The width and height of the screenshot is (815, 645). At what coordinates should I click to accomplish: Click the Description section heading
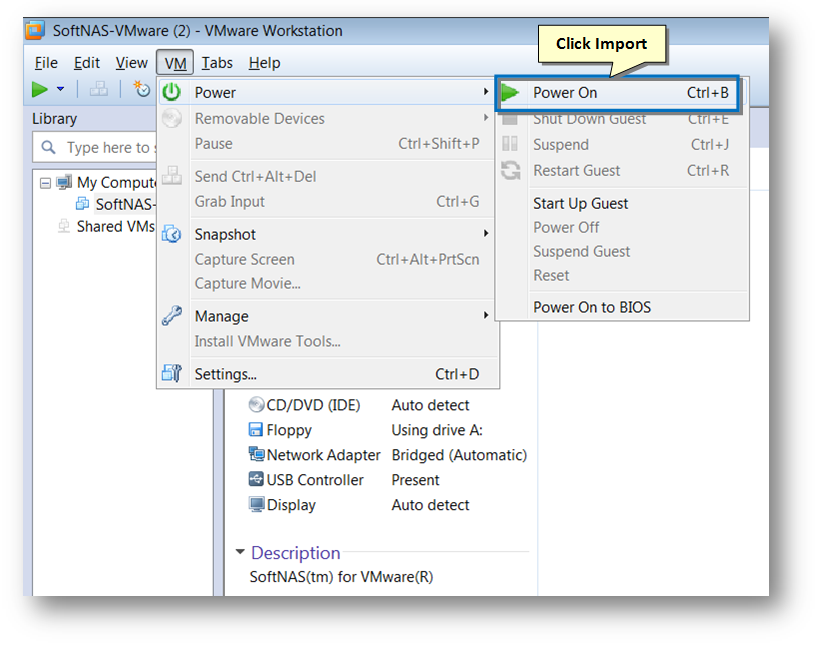point(295,552)
